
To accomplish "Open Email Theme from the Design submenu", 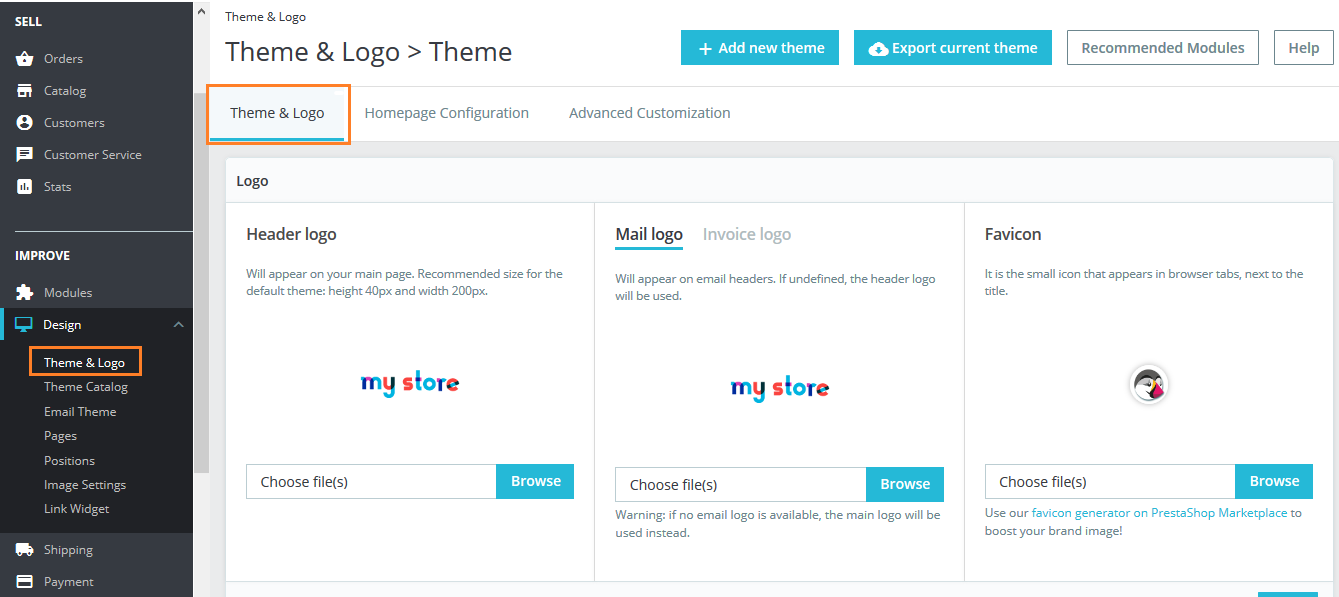I will tap(80, 411).
